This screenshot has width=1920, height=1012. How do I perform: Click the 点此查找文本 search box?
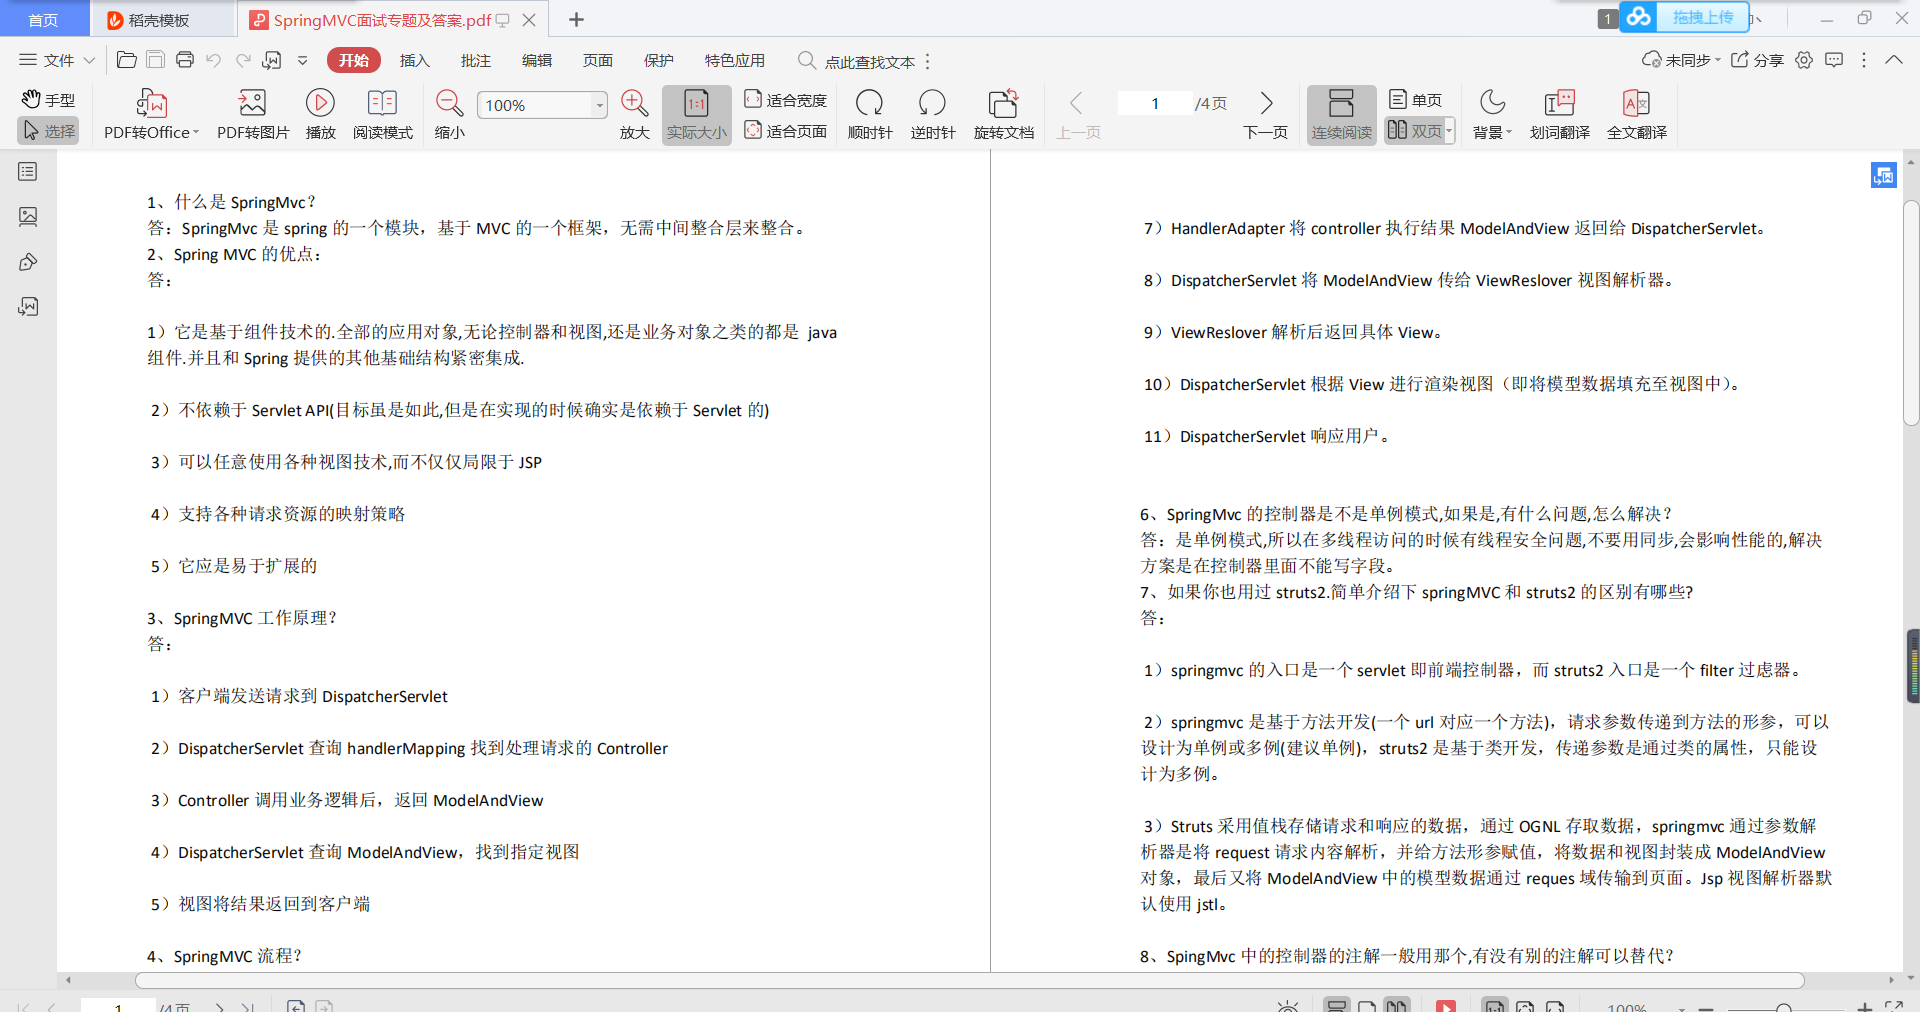[857, 61]
